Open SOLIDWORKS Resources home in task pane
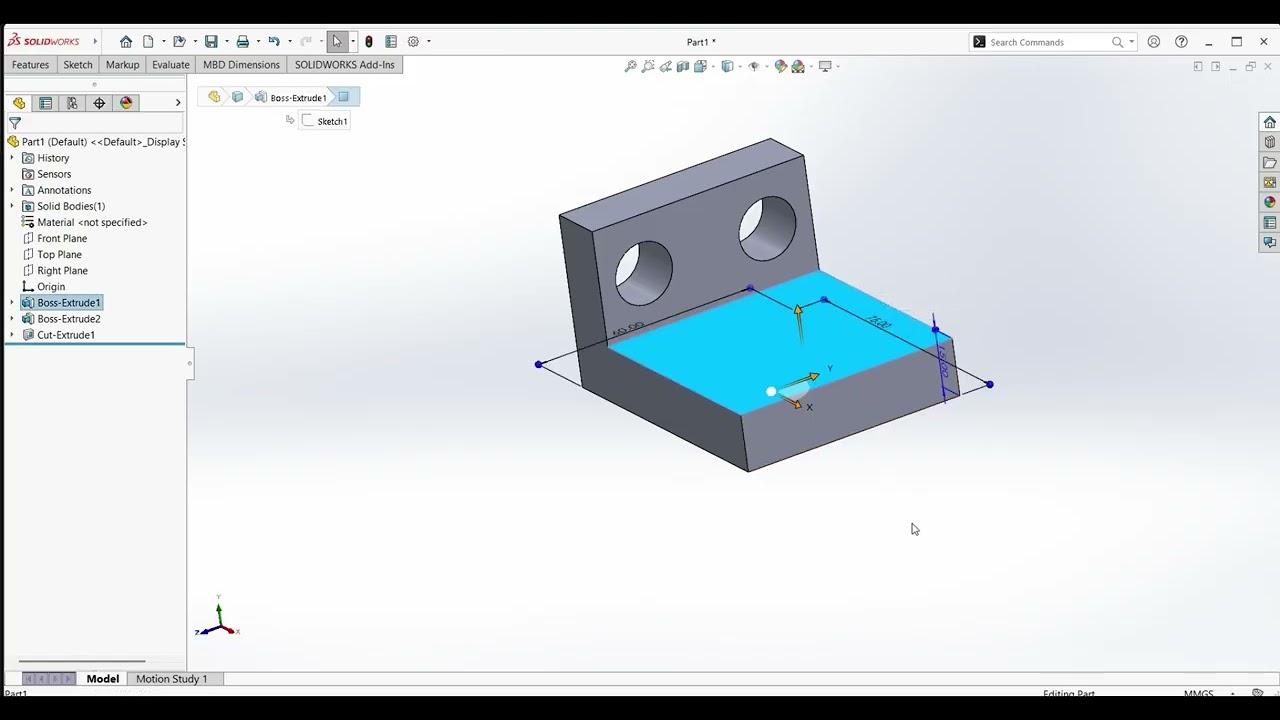This screenshot has height=720, width=1280. (x=1269, y=122)
